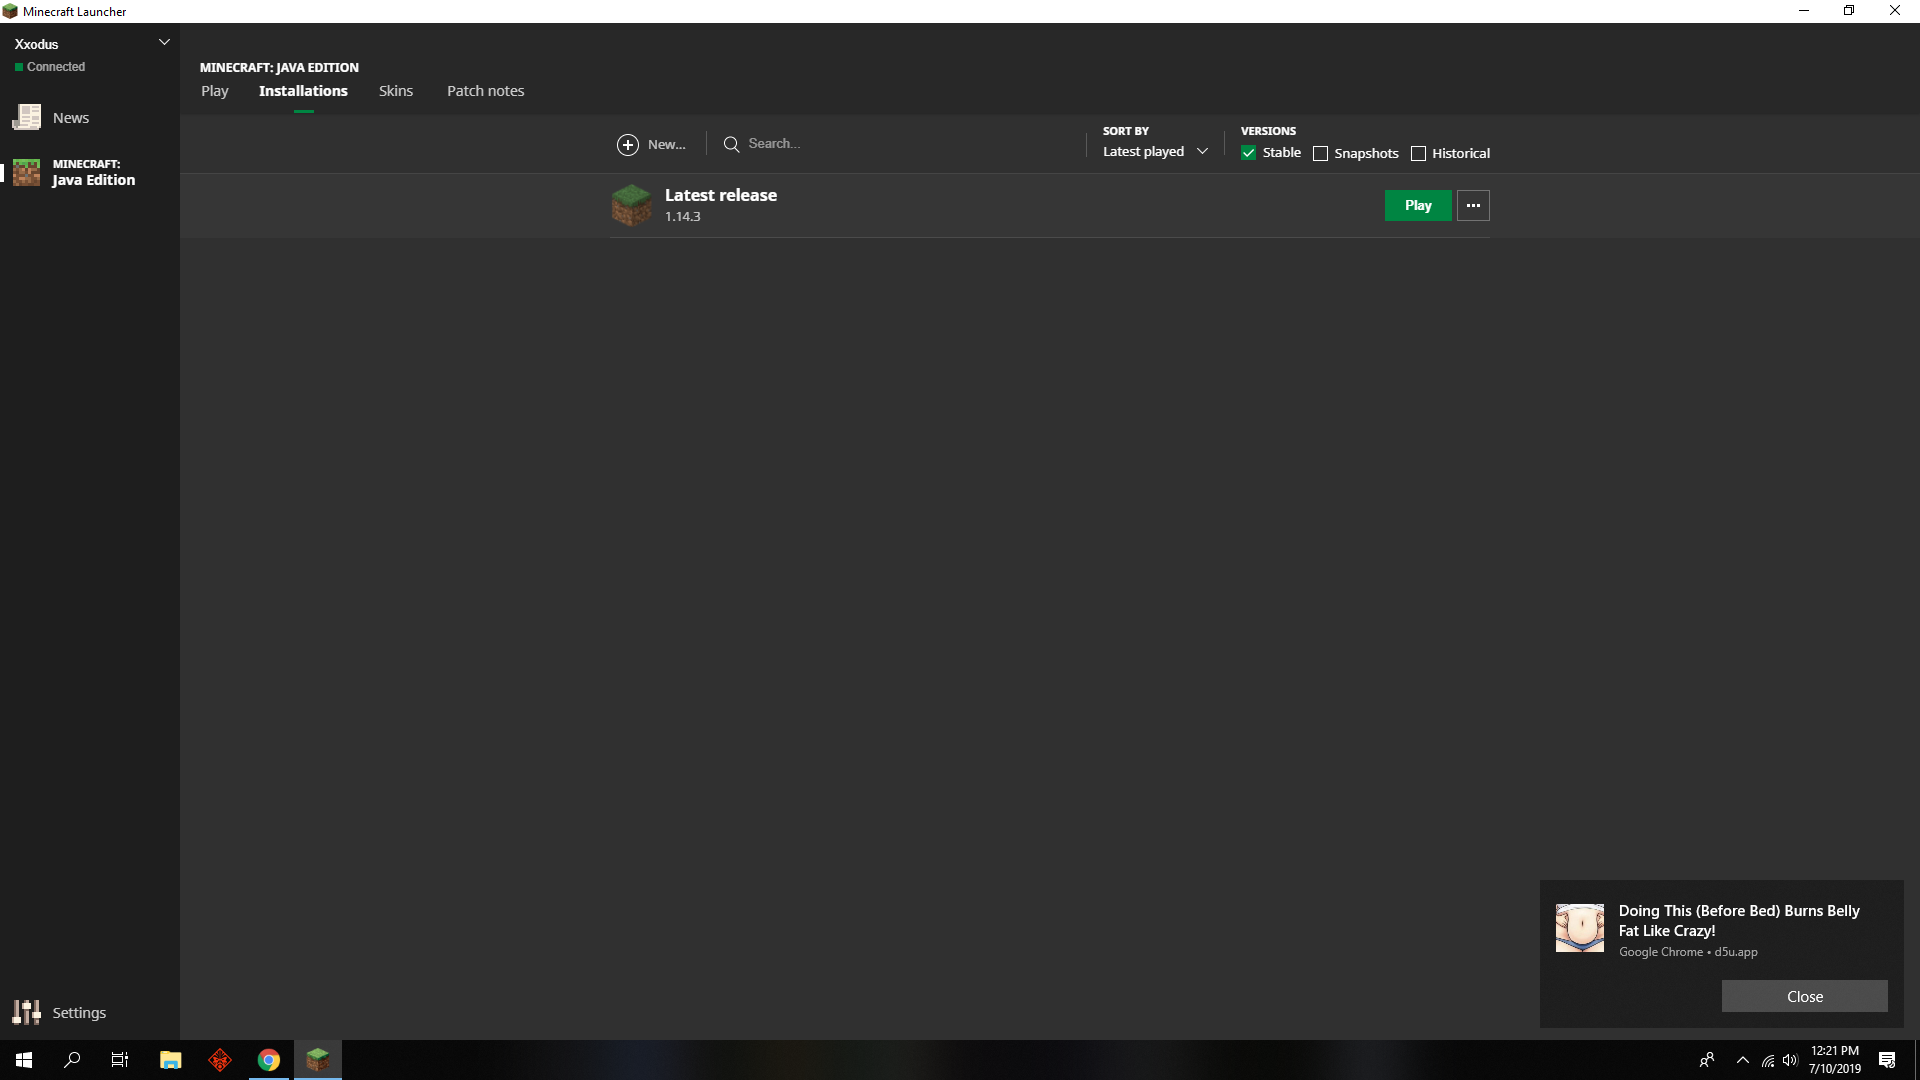Viewport: 1920px width, 1080px height.
Task: Open the Patch notes tab
Action: point(485,91)
